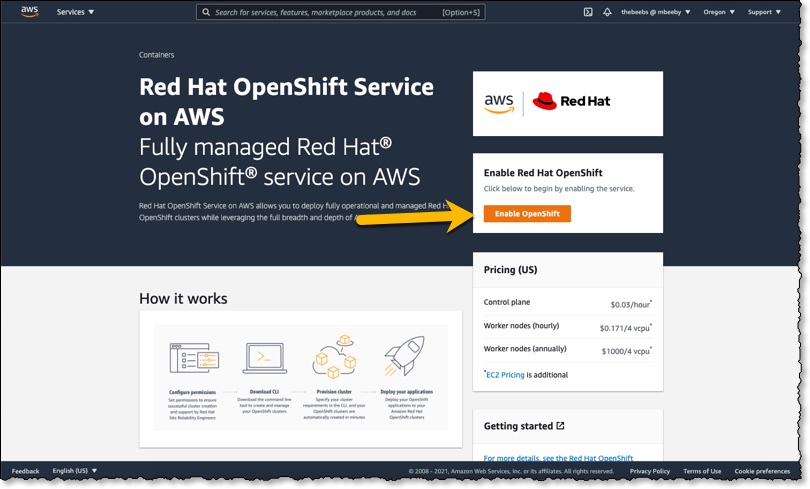Viewport: 810px width, 489px height.
Task: Click the Getting started heading
Action: pos(518,426)
